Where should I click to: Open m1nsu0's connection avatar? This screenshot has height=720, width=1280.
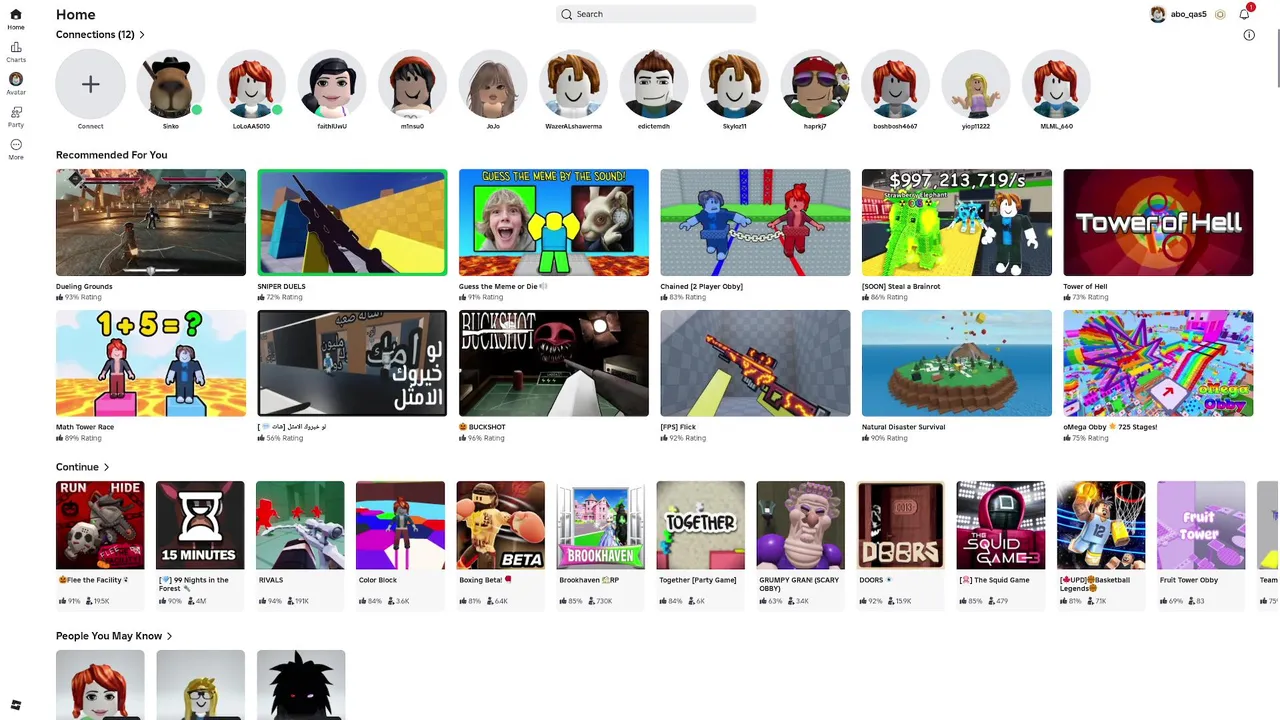412,84
